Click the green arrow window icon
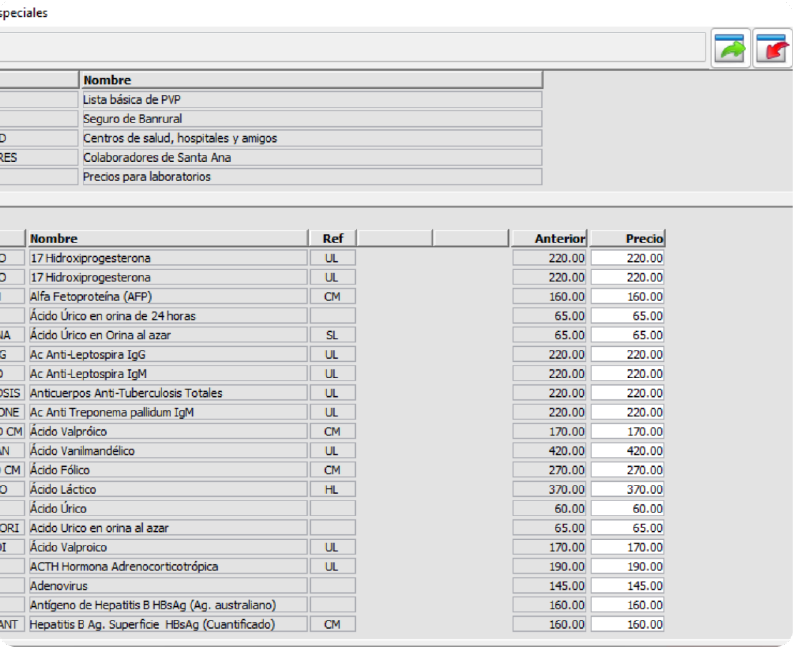The height and width of the screenshot is (648, 793). coord(731,48)
